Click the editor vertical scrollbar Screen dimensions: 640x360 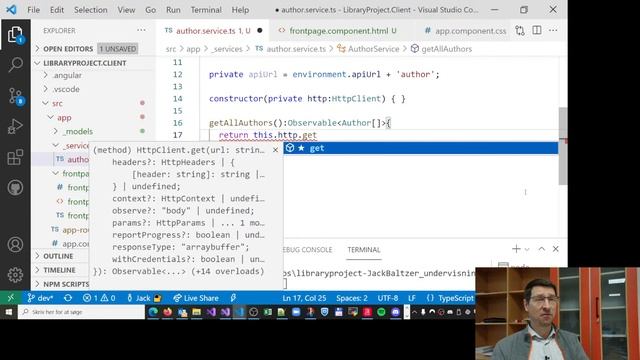tap(563, 146)
